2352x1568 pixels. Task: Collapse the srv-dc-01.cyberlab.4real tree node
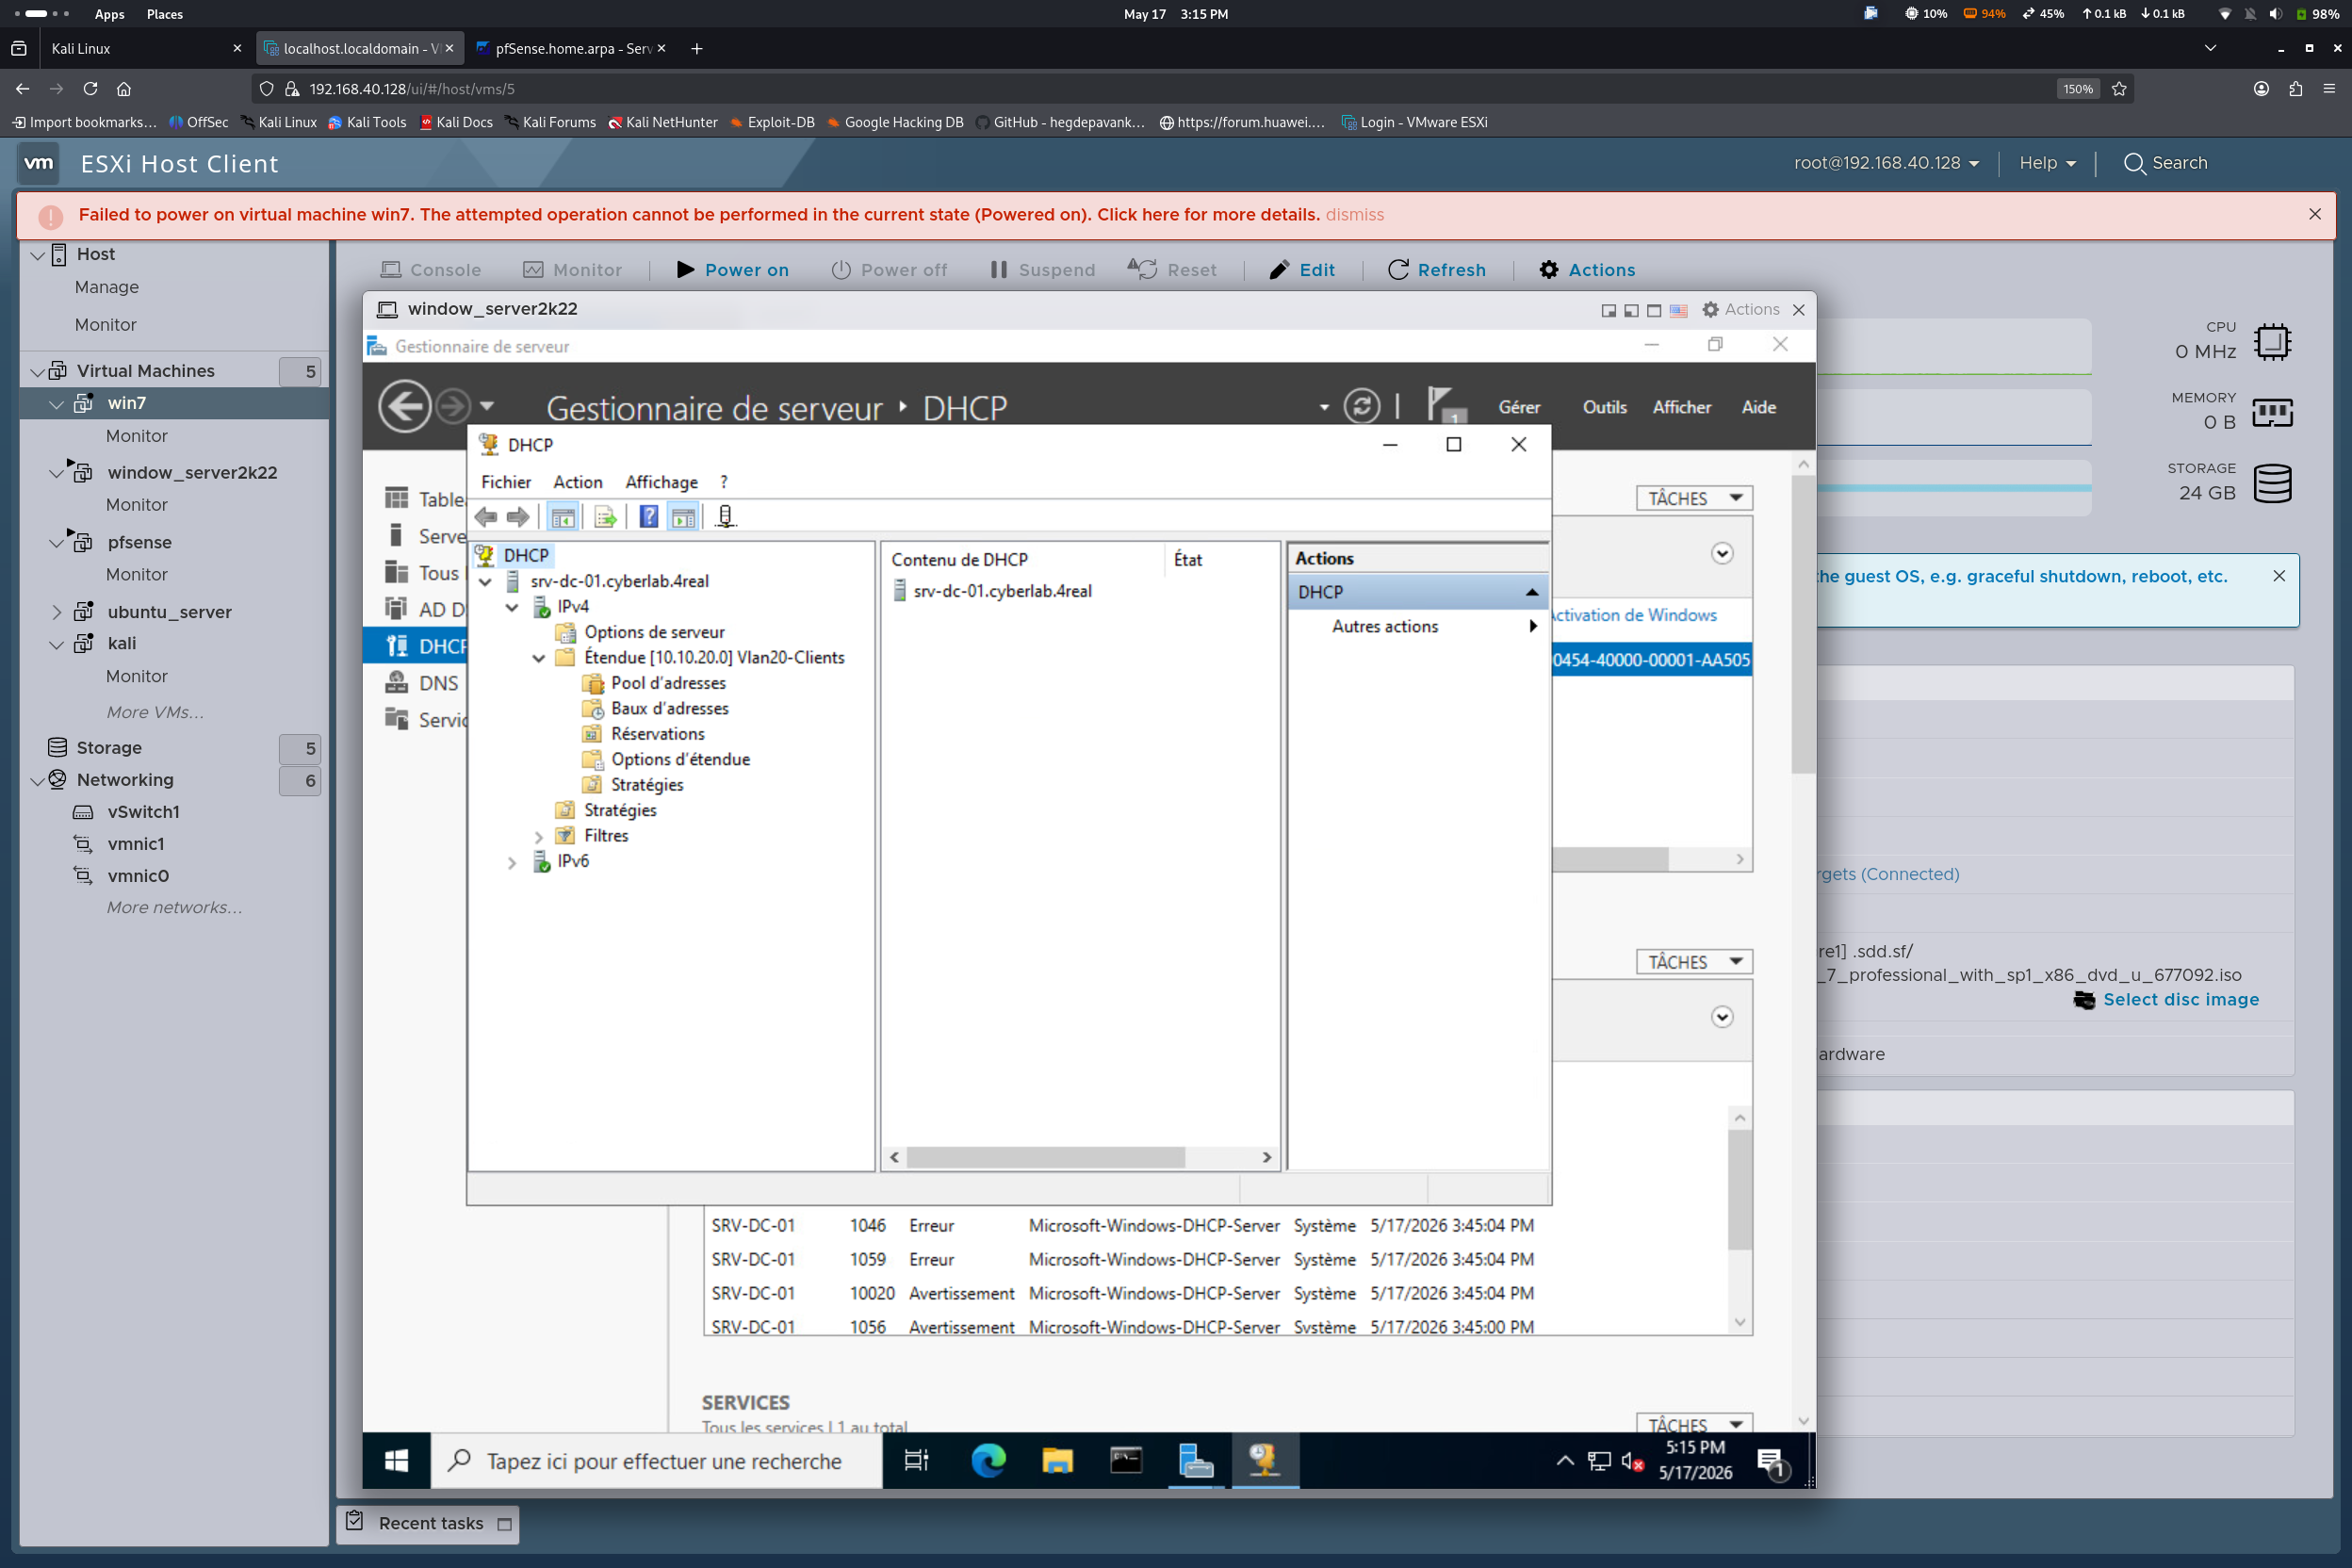(x=486, y=581)
